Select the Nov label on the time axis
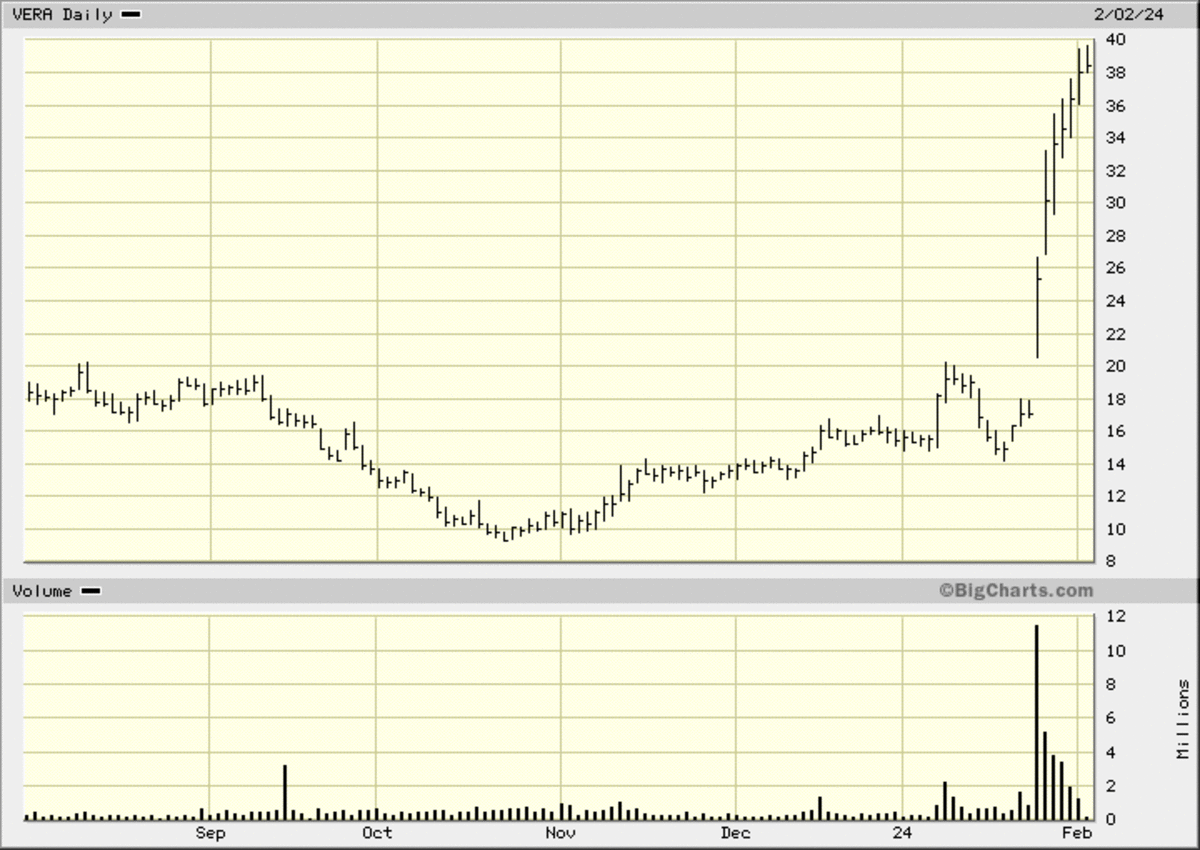 560,832
